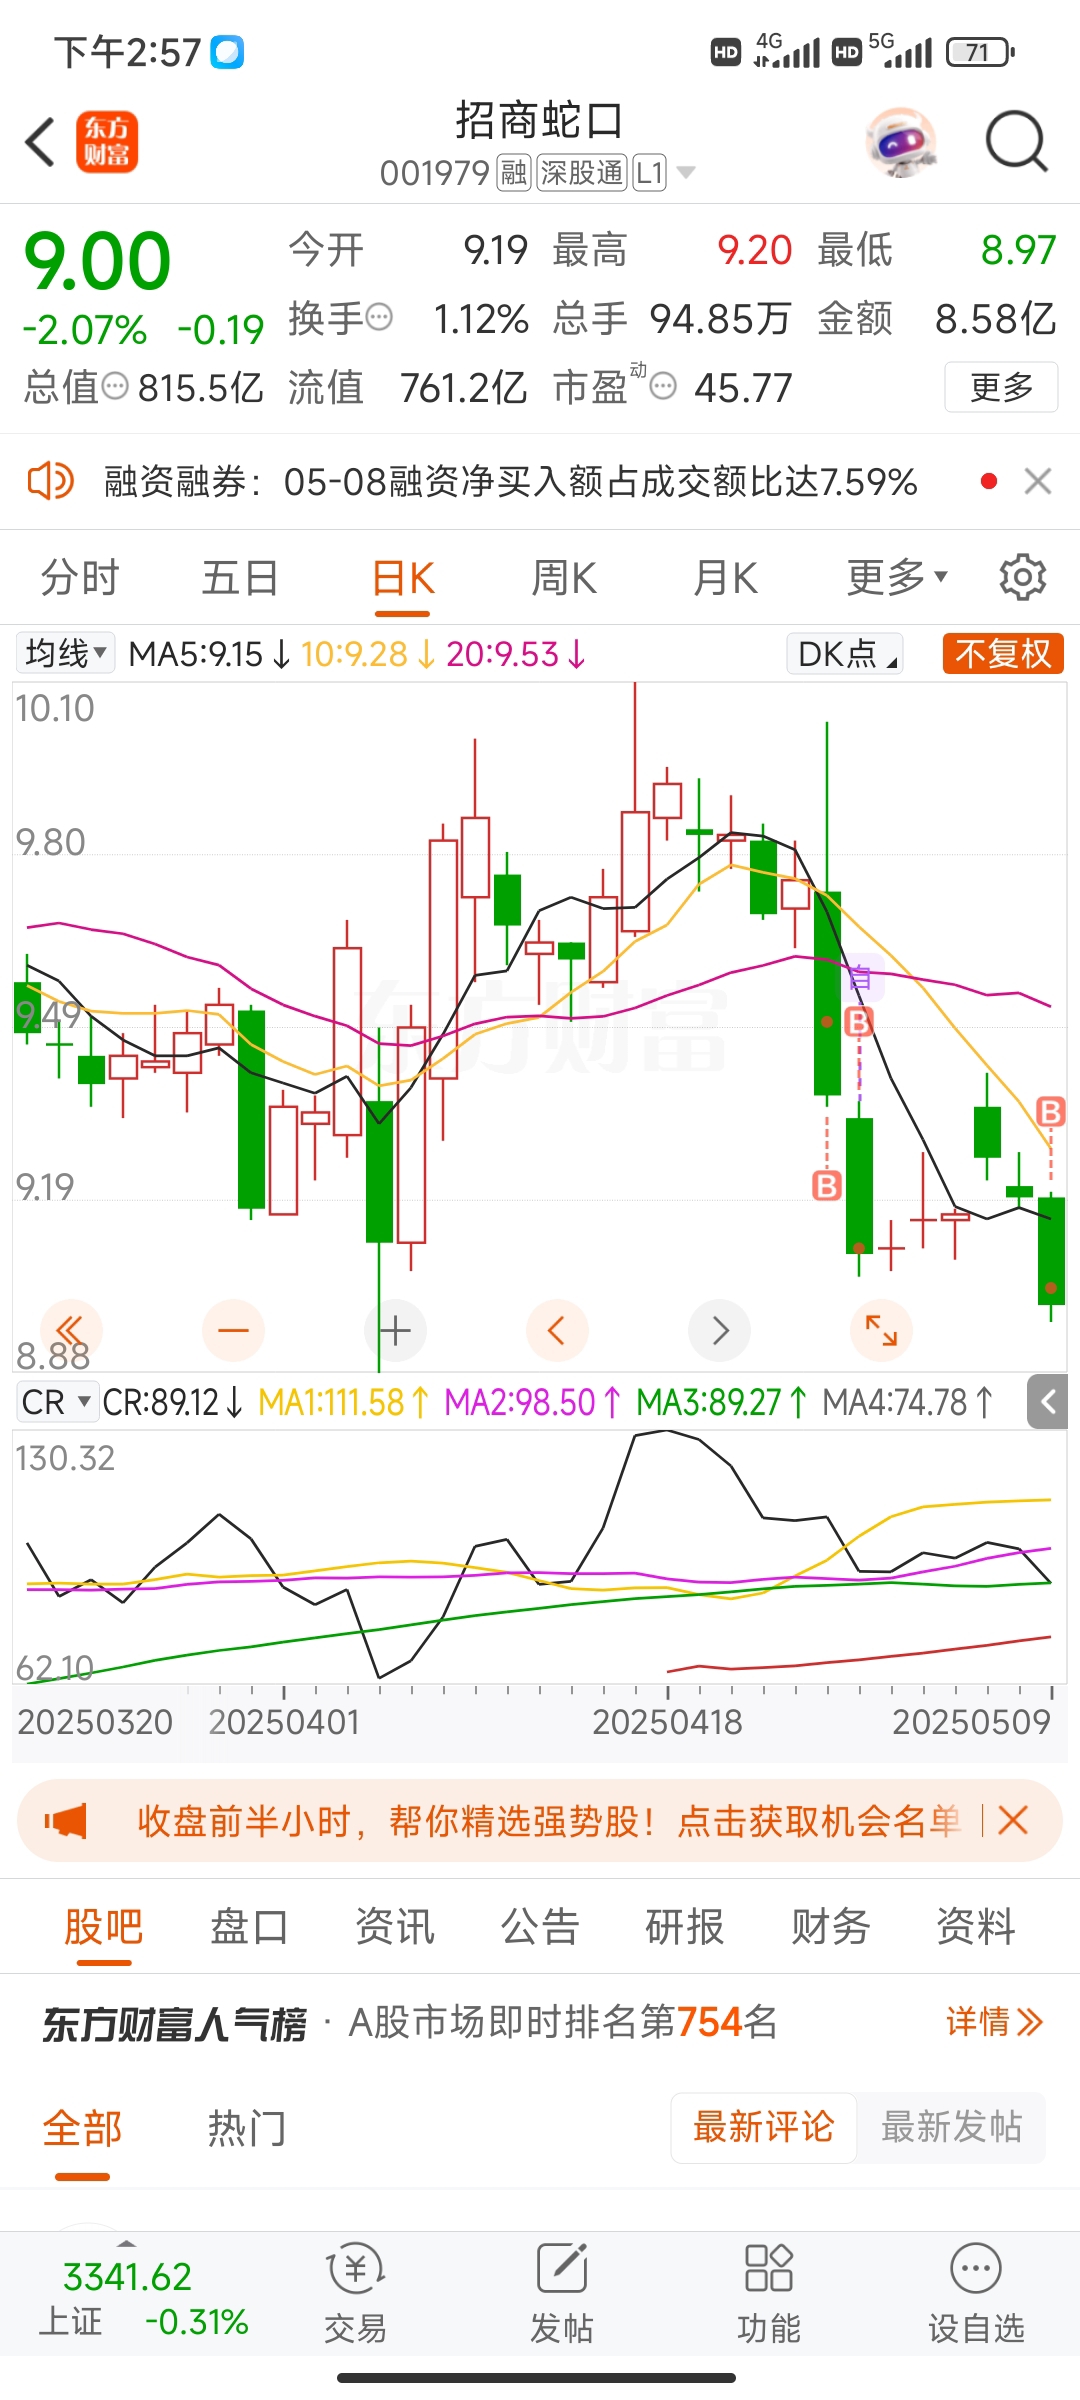Screen dimensions: 1080x2400
Task: Open the 均线 indicator dropdown
Action: (x=65, y=654)
